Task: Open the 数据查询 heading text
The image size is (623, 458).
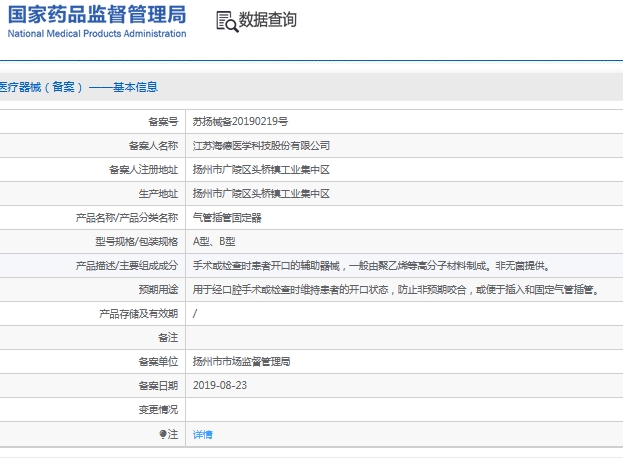Action: click(267, 20)
